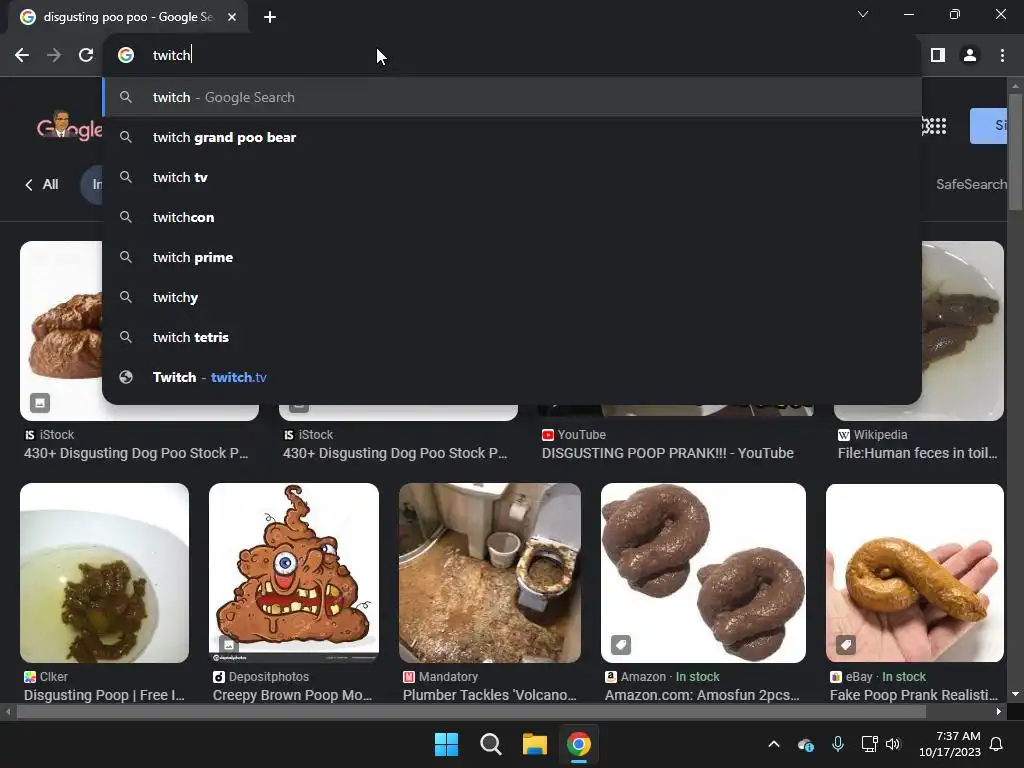Click scroll-right arrow on horizontal scrollbar
The image size is (1024, 768).
(x=999, y=711)
